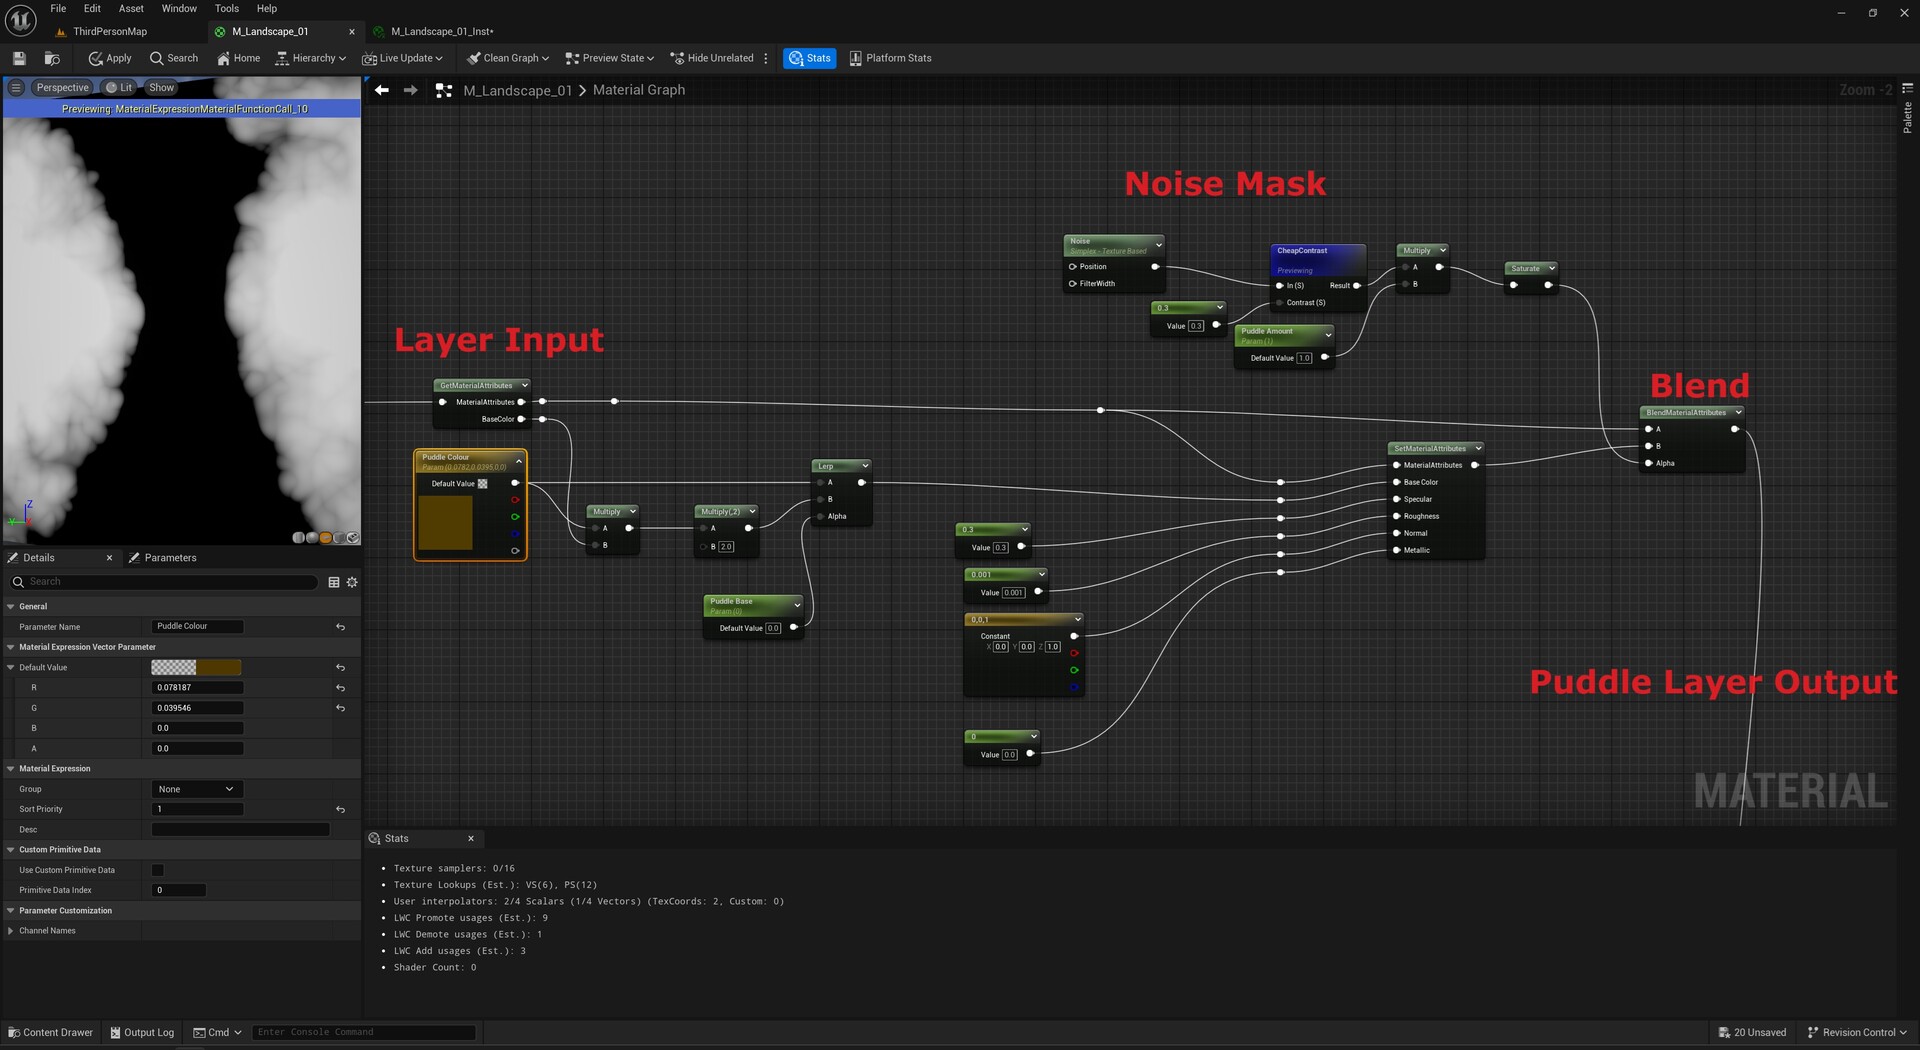Open the Group dropdown set to None
Viewport: 1920px width, 1050px height.
pos(197,789)
